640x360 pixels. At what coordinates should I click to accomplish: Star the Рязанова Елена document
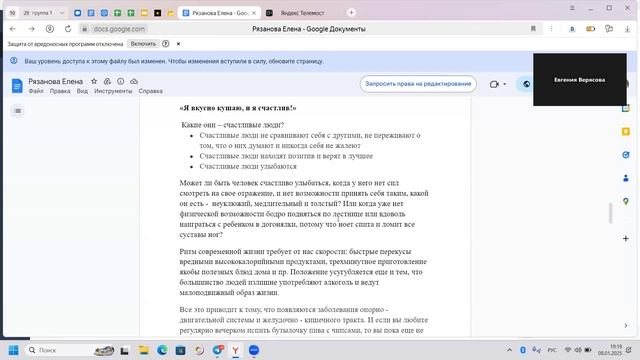[x=94, y=81]
